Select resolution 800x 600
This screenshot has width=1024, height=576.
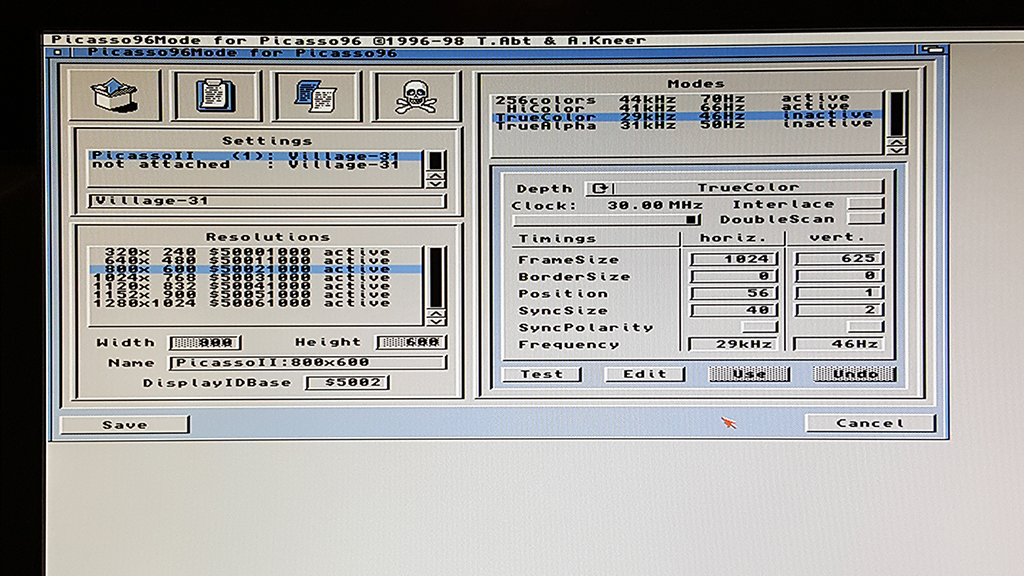pos(255,269)
